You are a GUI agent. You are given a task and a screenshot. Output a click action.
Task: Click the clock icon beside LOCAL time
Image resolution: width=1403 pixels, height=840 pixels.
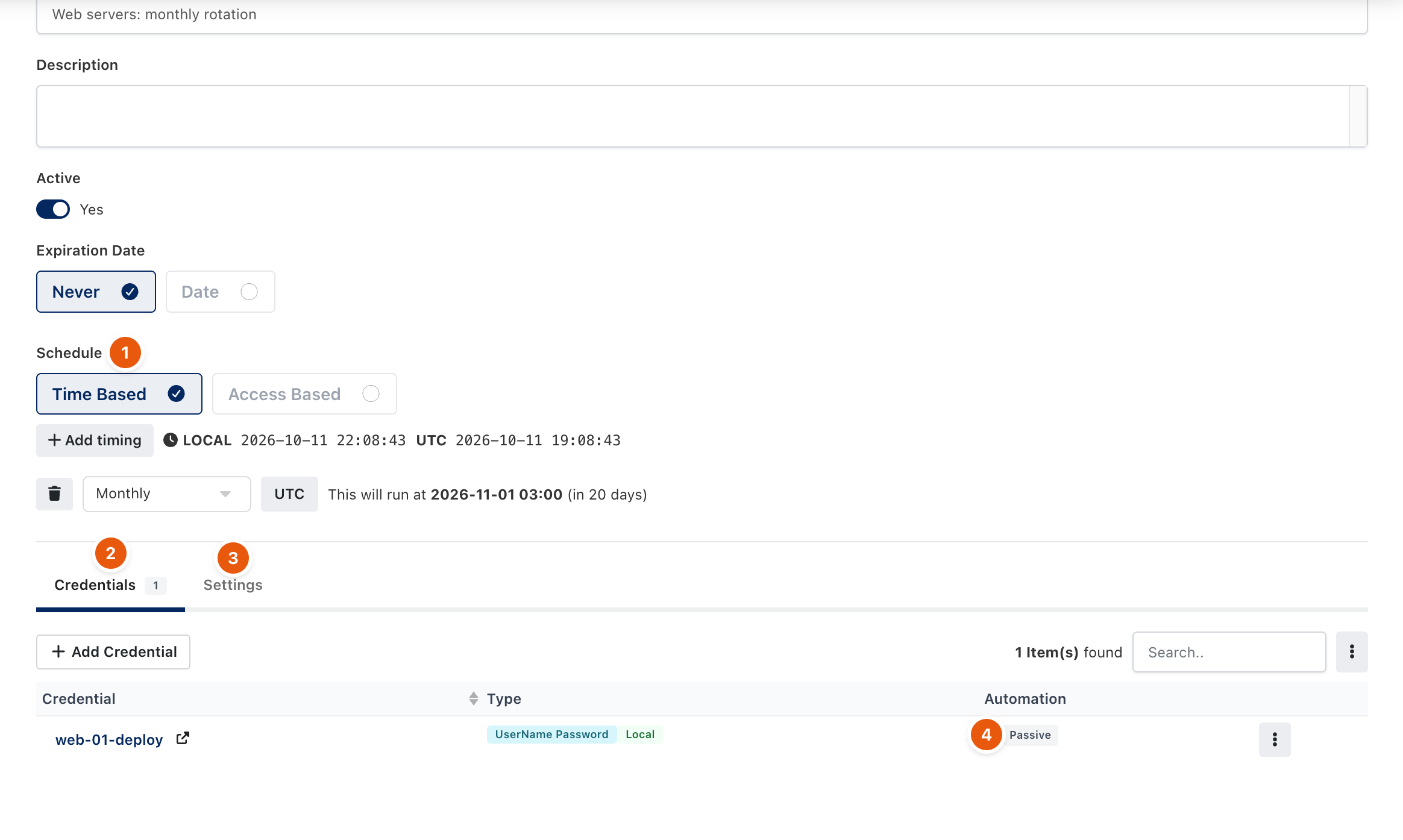point(171,440)
